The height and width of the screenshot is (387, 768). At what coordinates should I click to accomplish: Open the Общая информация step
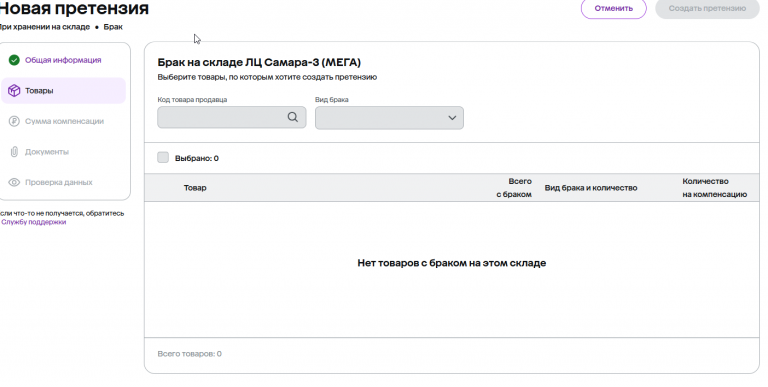pos(63,60)
